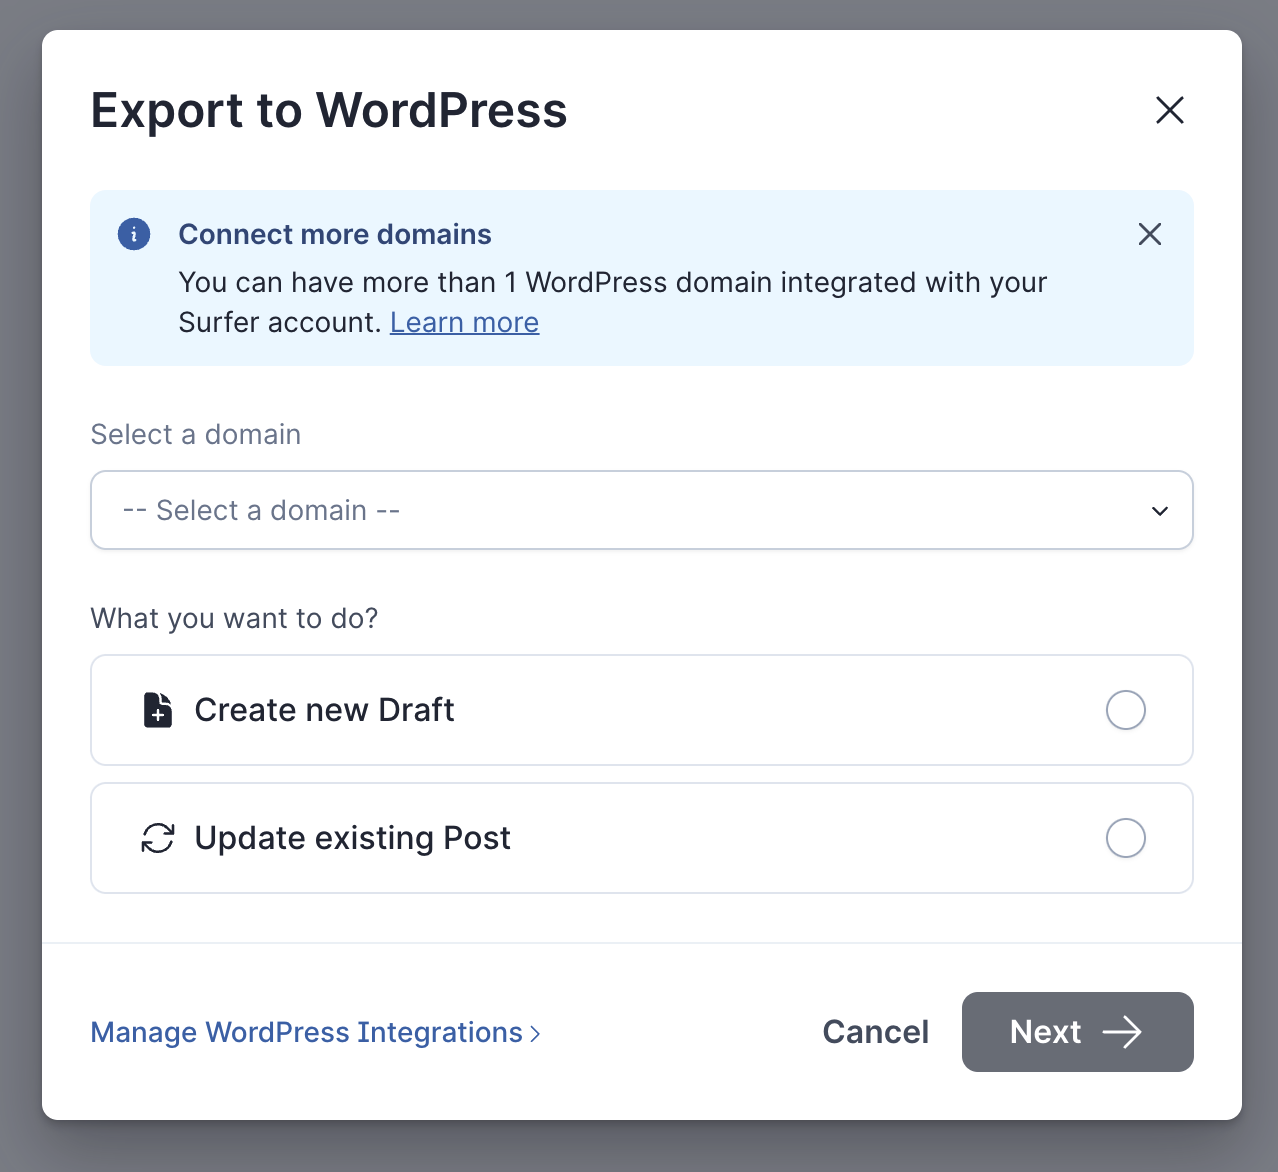Click the new document icon beside Create new Draft
1278x1172 pixels.
[158, 710]
